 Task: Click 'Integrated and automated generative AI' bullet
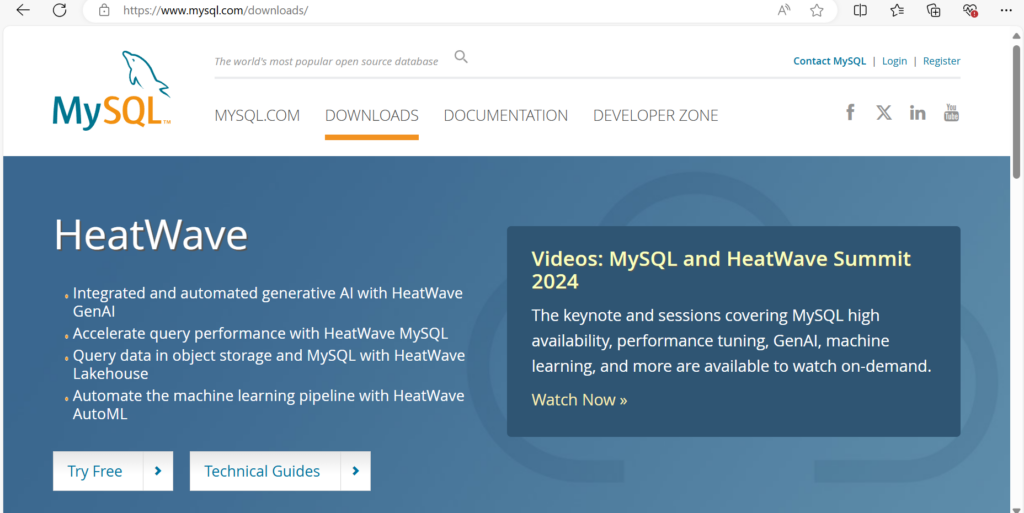point(268,302)
